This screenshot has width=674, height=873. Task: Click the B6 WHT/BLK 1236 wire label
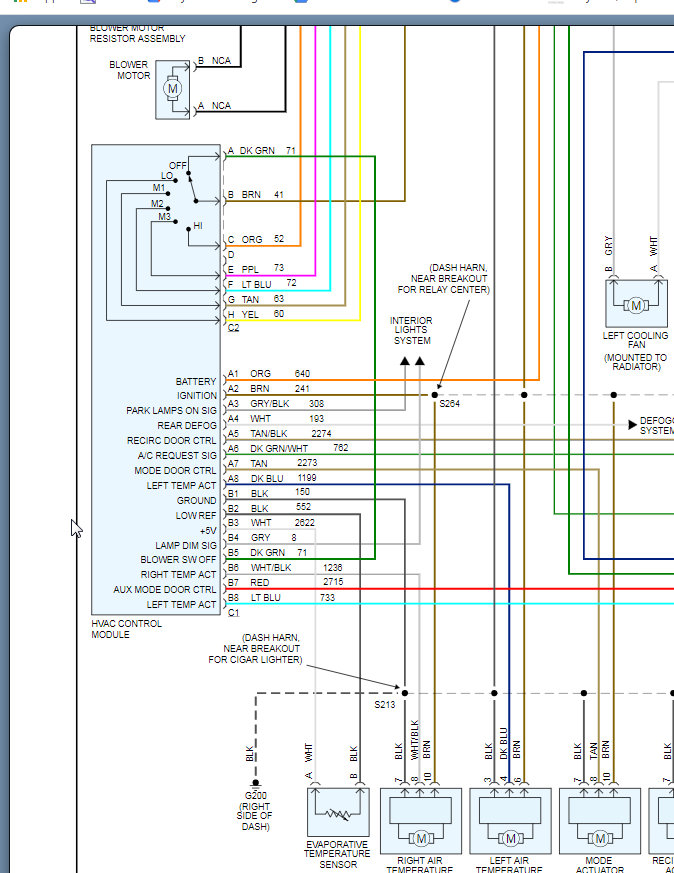pos(285,568)
